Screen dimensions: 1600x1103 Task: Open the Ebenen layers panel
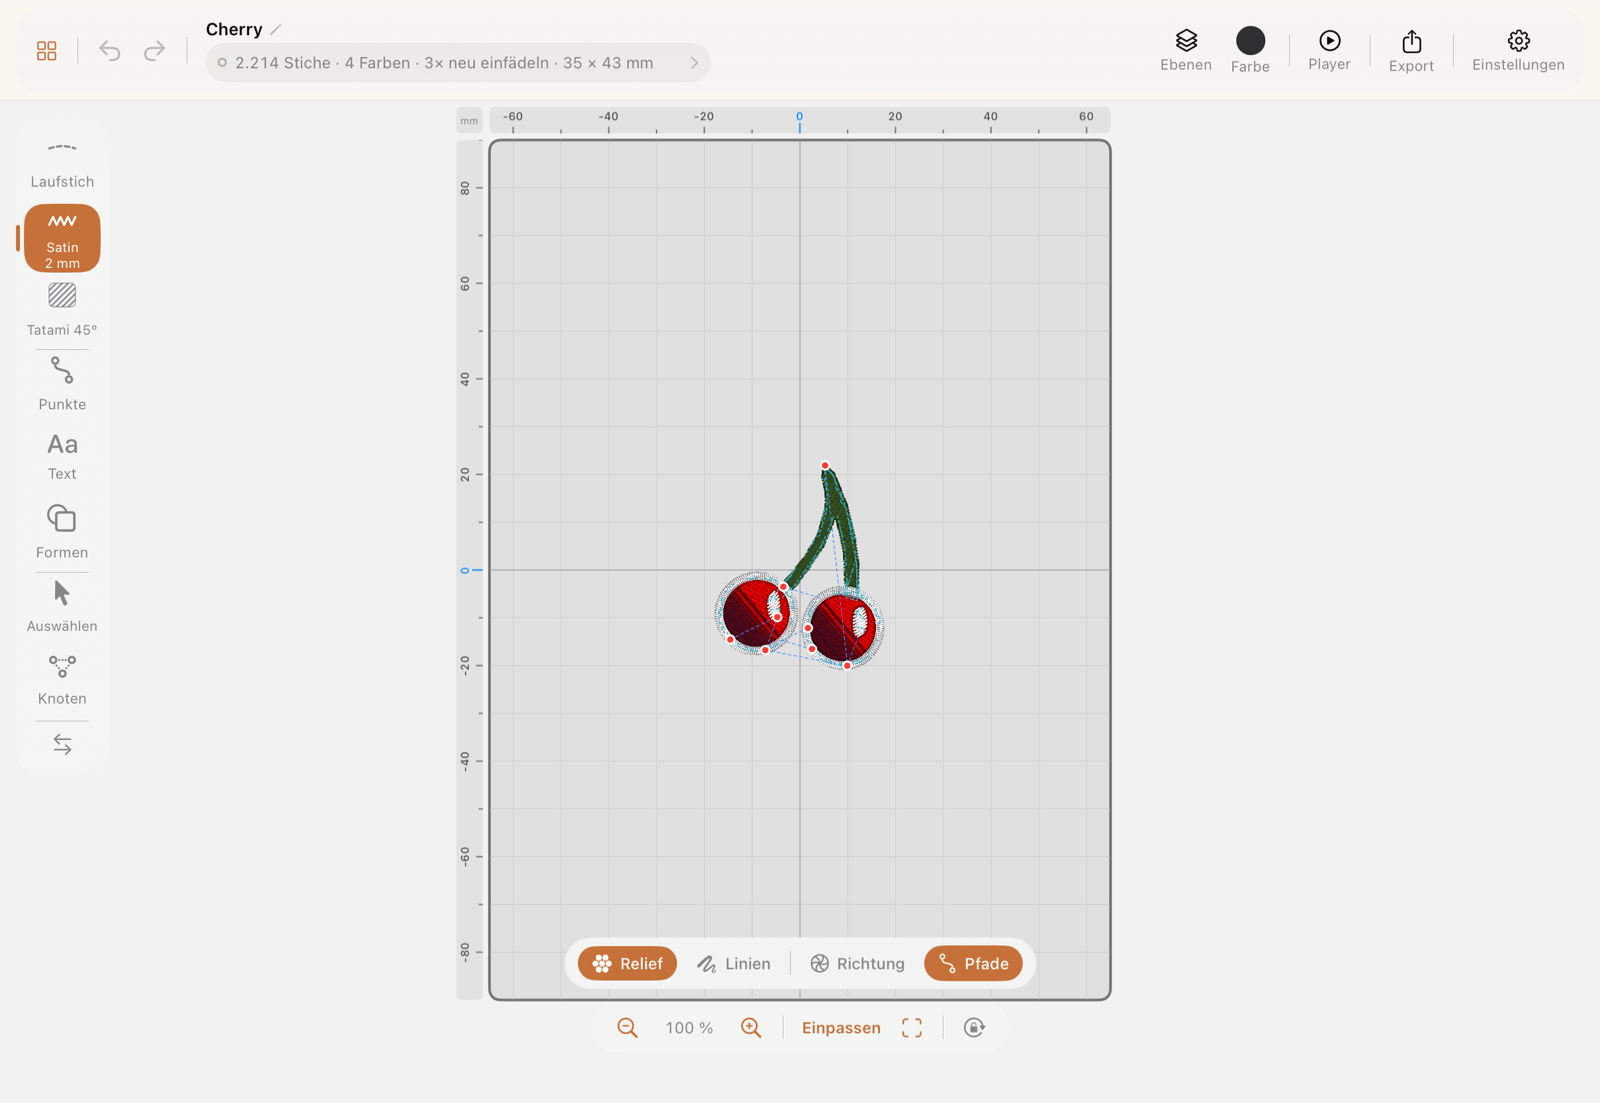pos(1186,50)
